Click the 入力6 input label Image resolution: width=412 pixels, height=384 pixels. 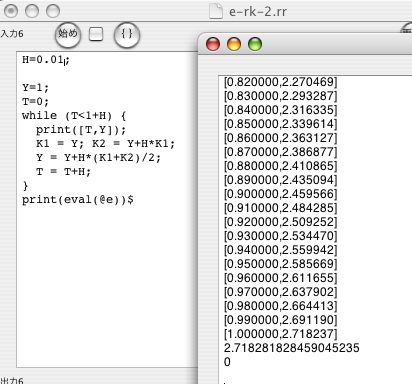pos(12,34)
